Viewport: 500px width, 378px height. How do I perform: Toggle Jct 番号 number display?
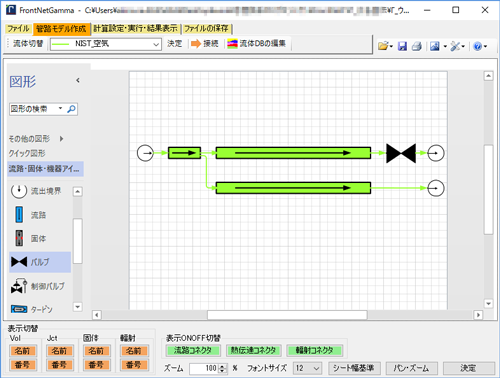pos(60,365)
